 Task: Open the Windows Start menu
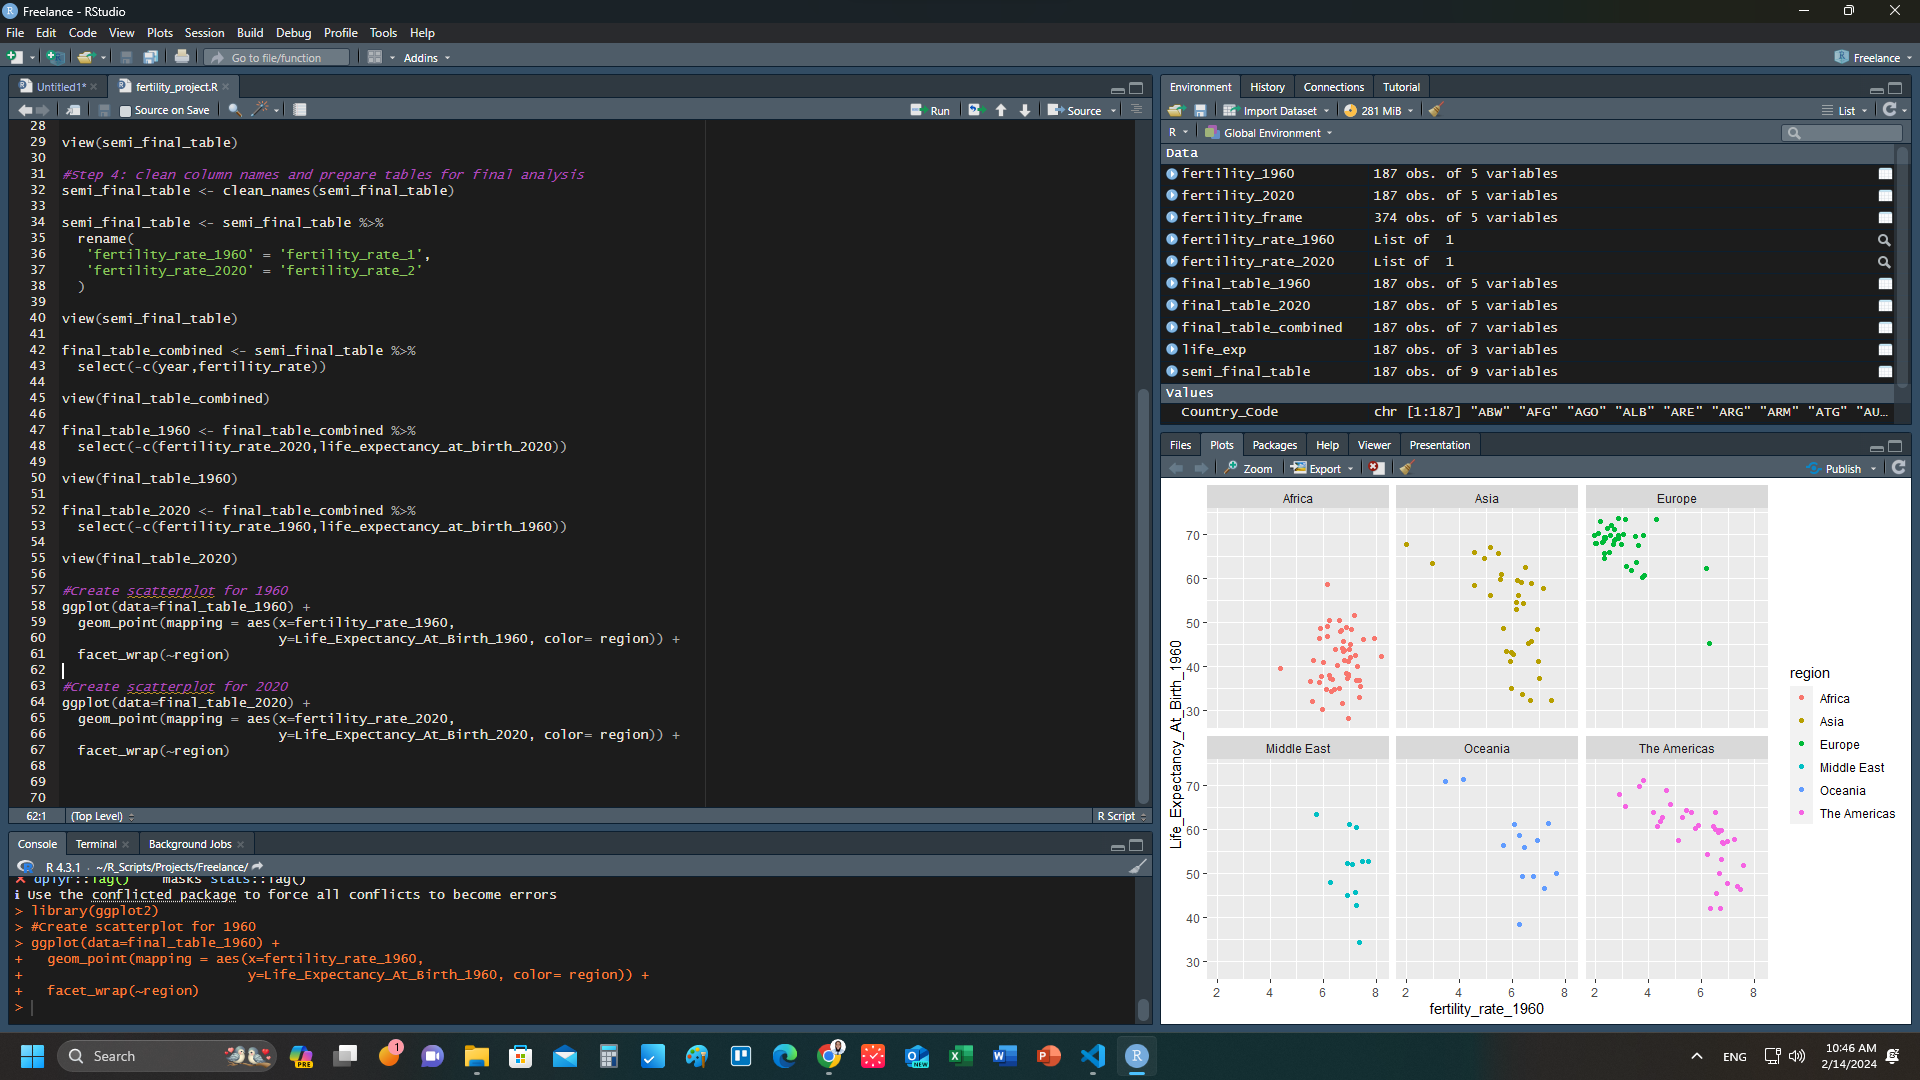(32, 1056)
